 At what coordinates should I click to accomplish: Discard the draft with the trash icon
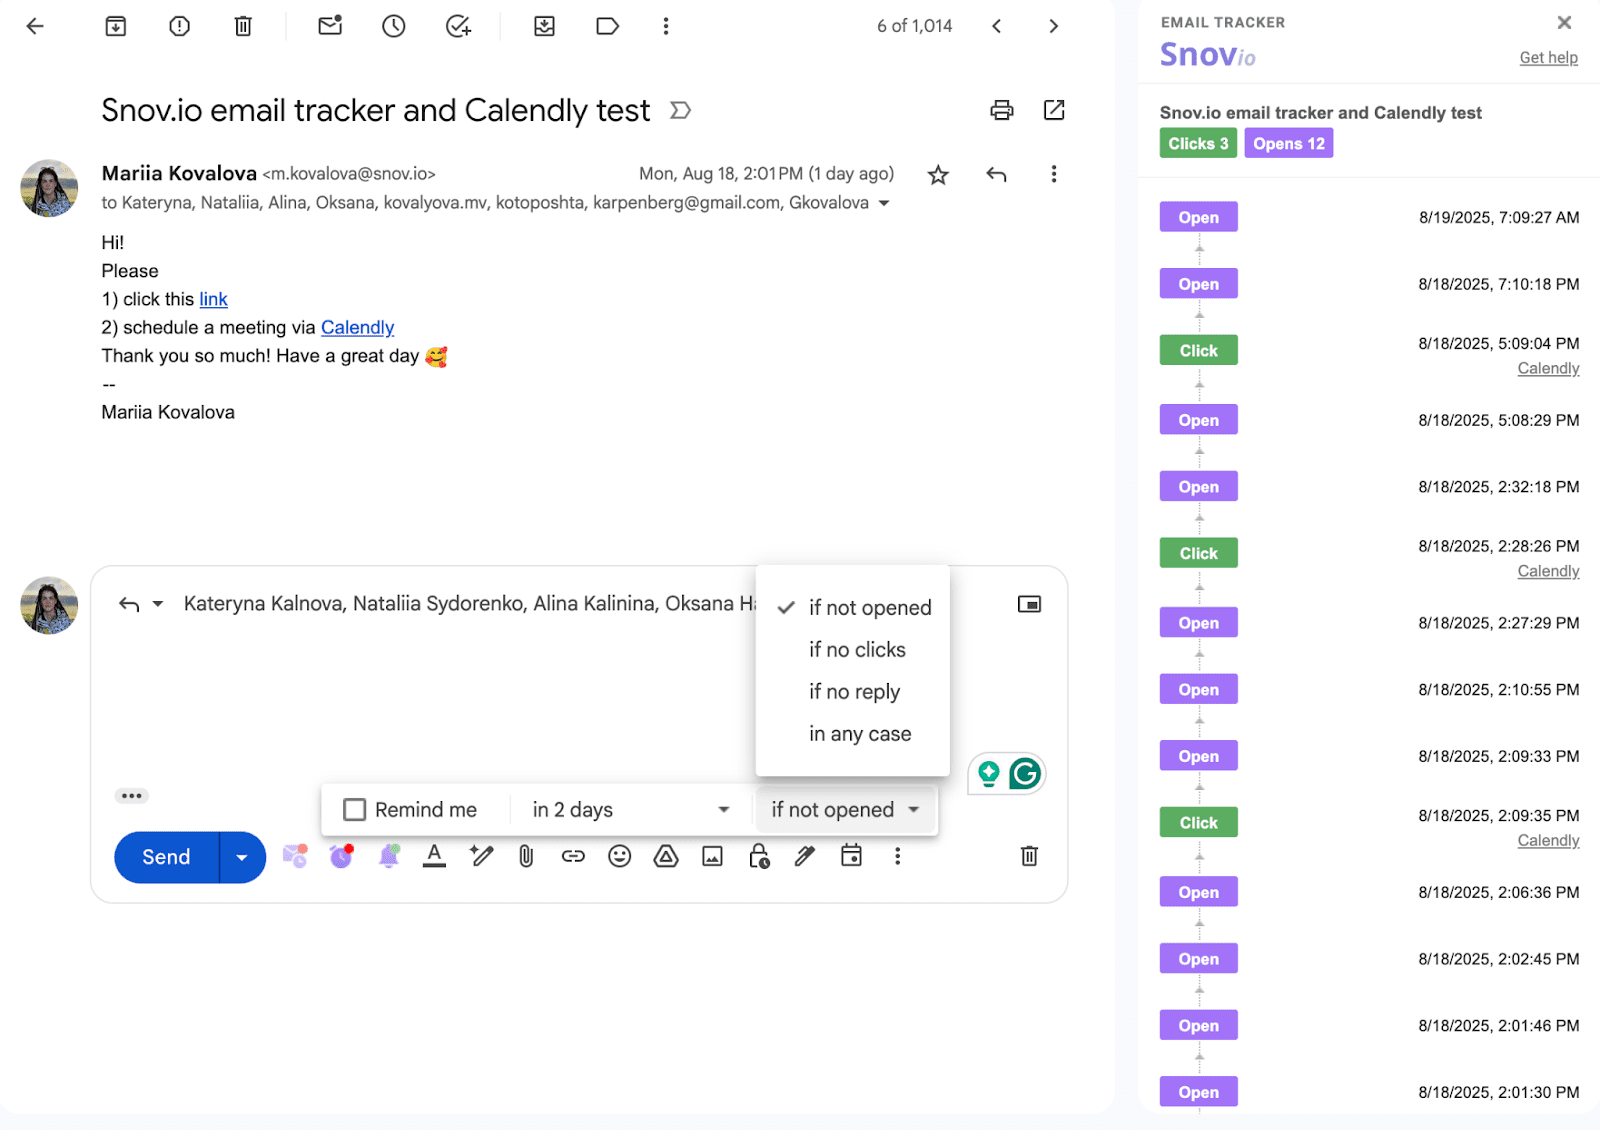click(x=1029, y=856)
